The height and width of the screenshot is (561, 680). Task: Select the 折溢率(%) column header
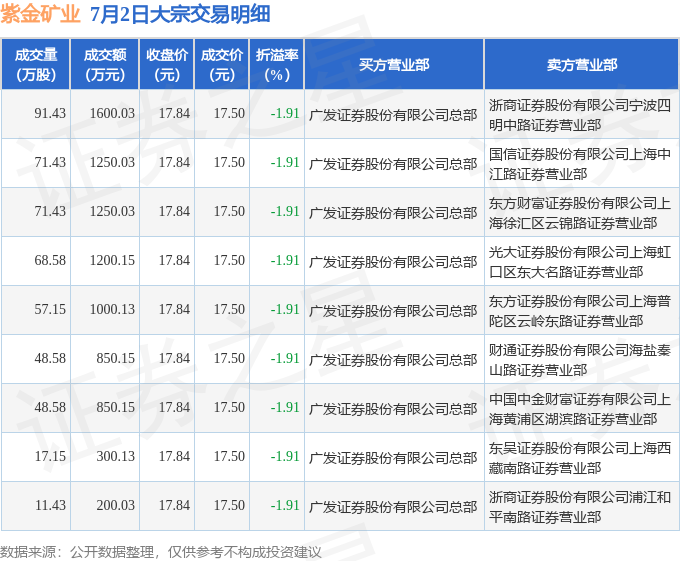pos(277,65)
